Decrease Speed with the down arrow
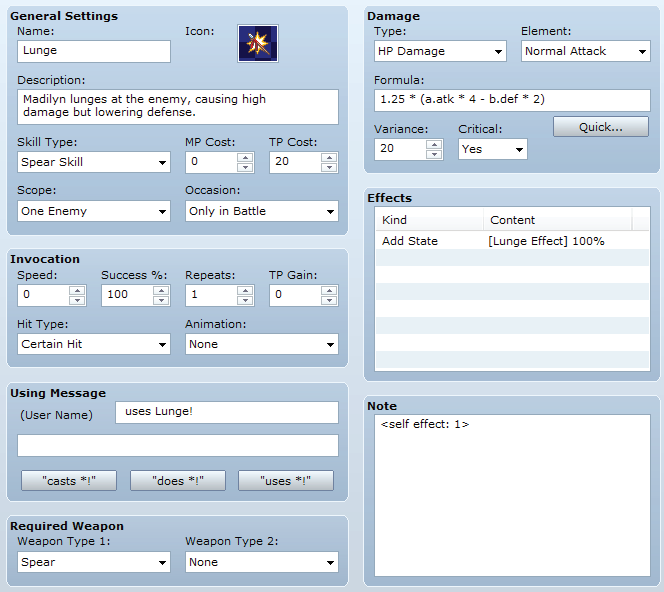664x592 pixels. (77, 300)
